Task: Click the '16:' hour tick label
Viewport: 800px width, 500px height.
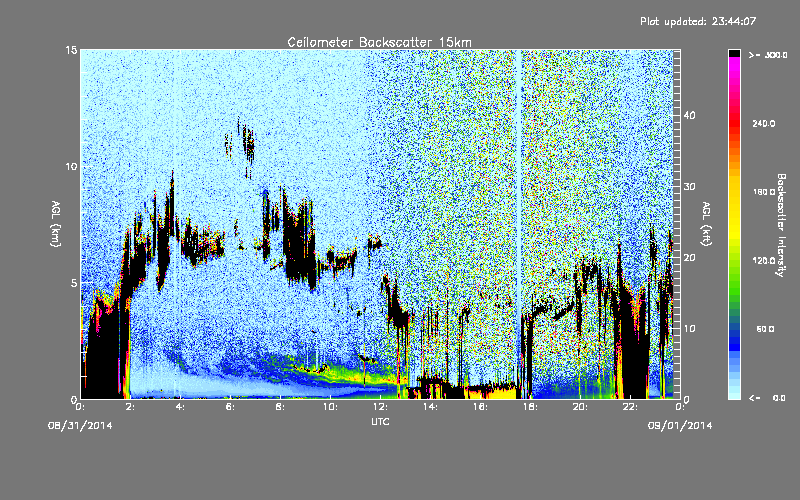Action: tap(481, 407)
